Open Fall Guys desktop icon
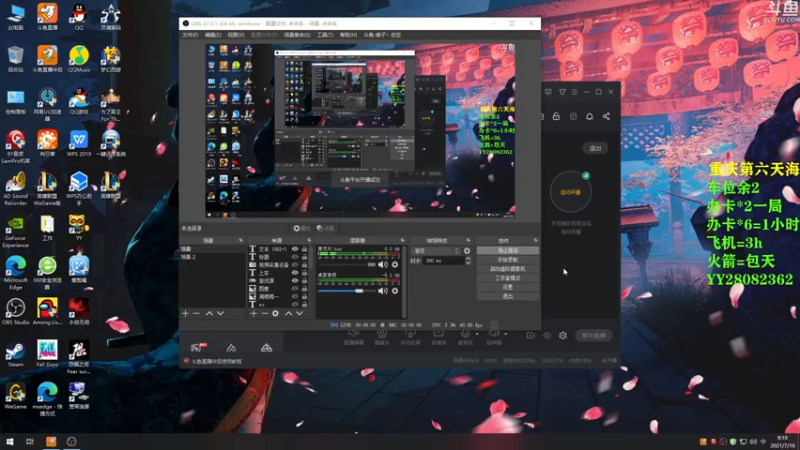This screenshot has height=450, width=800. (x=47, y=354)
